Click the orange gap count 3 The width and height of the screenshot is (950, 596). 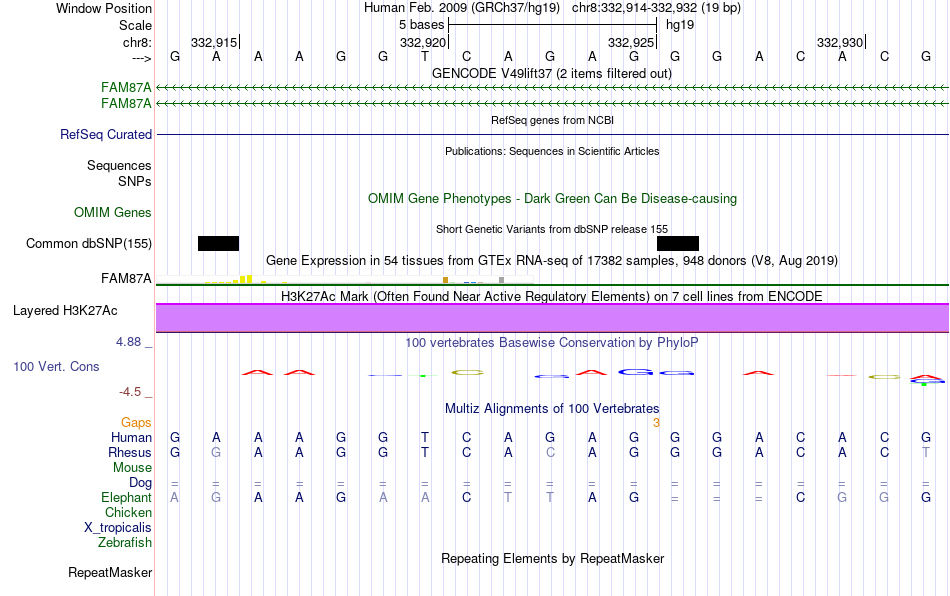coord(656,423)
